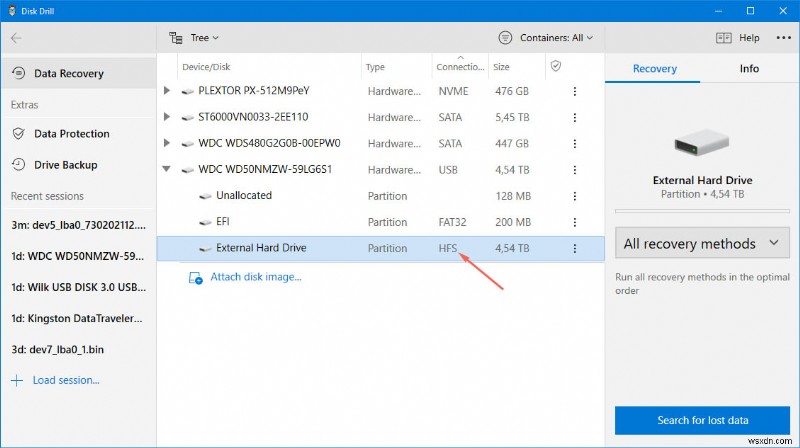Open the Tree view dropdown
Viewport: 800px width, 448px height.
(194, 38)
